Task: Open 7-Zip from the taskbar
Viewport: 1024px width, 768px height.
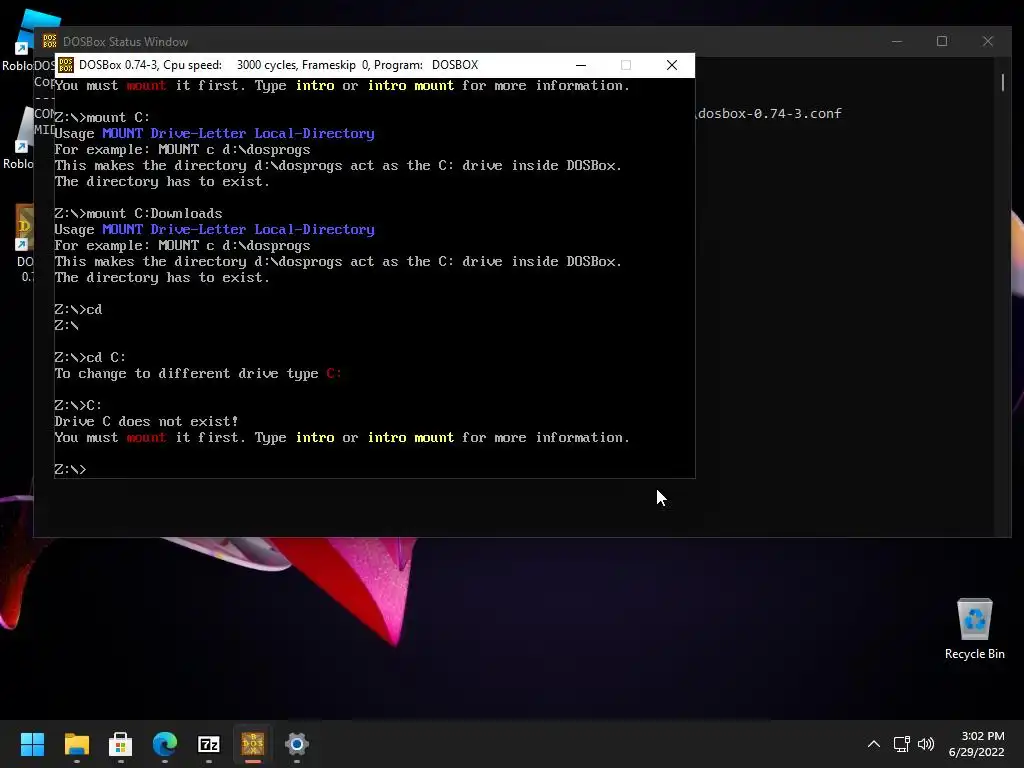Action: pyautogui.click(x=208, y=743)
